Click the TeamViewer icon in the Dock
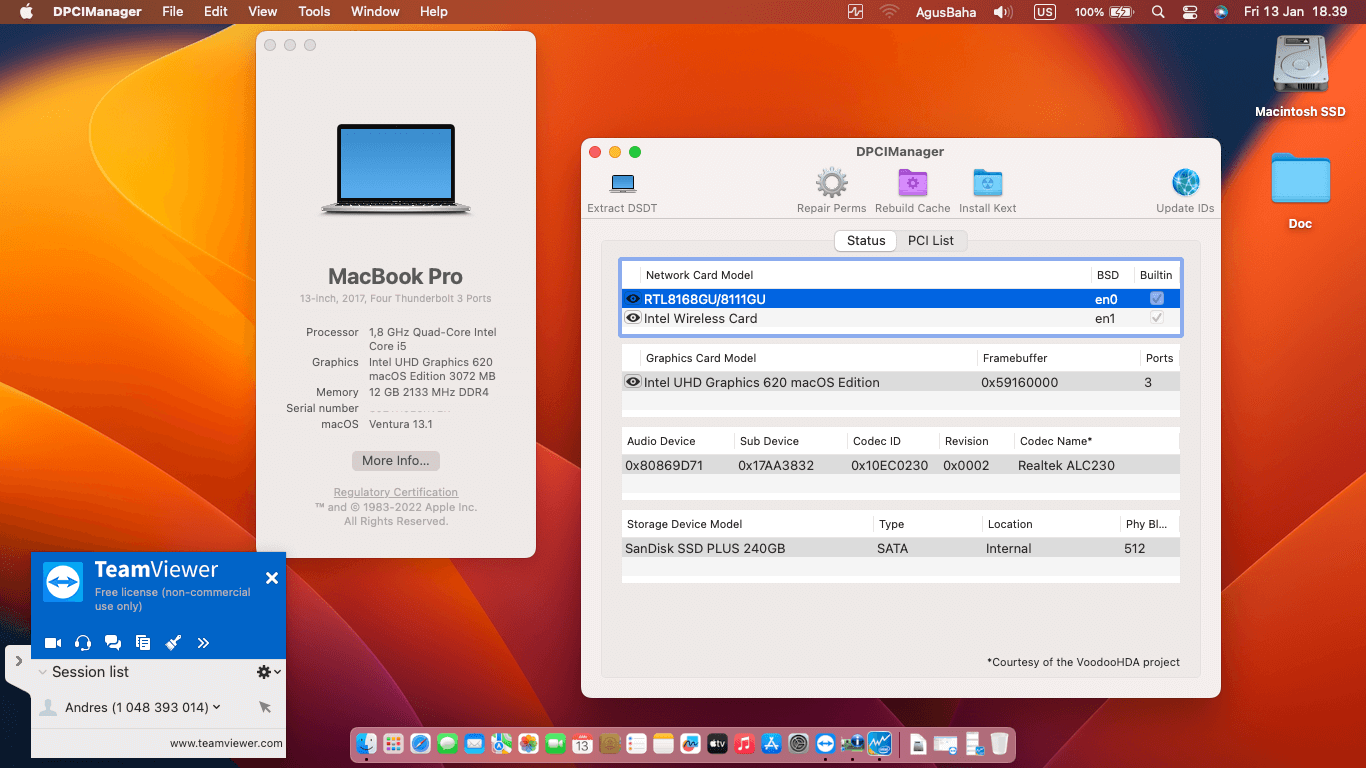This screenshot has width=1366, height=768. (x=825, y=744)
